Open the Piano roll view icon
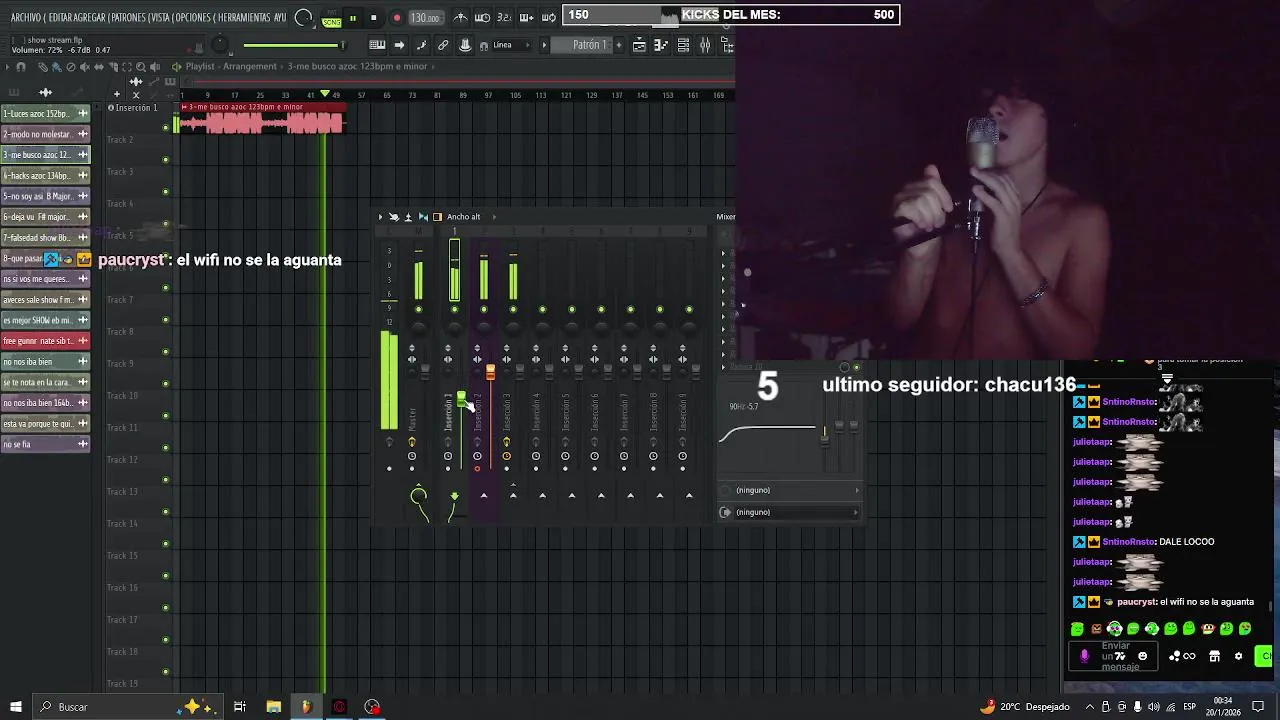Image resolution: width=1280 pixels, height=720 pixels. click(x=661, y=45)
